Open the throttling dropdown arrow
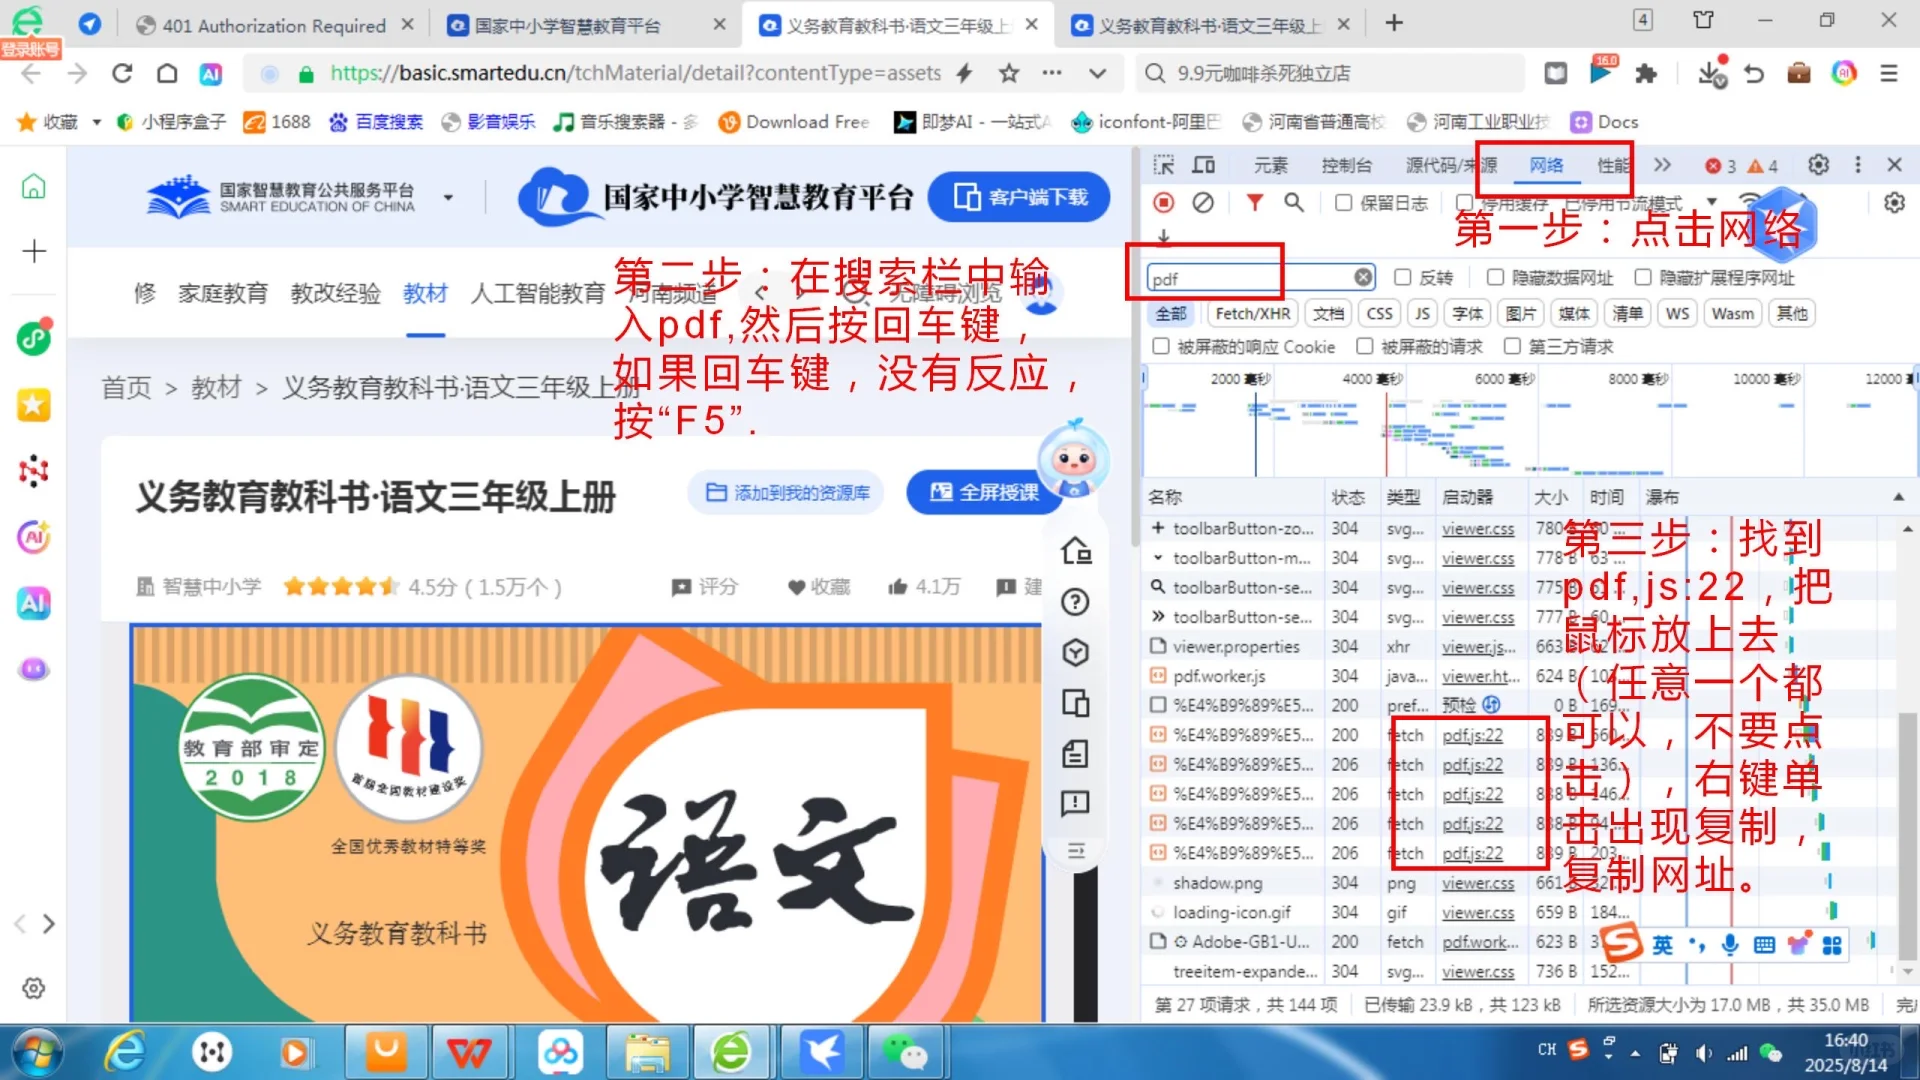Image resolution: width=1920 pixels, height=1080 pixels. click(1712, 202)
